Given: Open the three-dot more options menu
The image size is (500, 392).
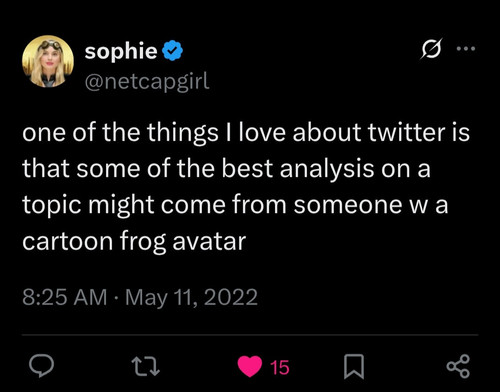Looking at the screenshot, I should coord(466,49).
